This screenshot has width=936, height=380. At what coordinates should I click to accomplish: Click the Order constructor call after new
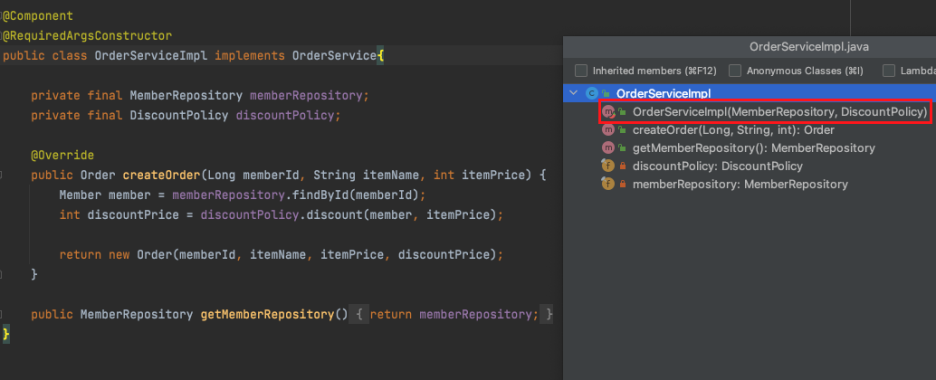coord(155,255)
